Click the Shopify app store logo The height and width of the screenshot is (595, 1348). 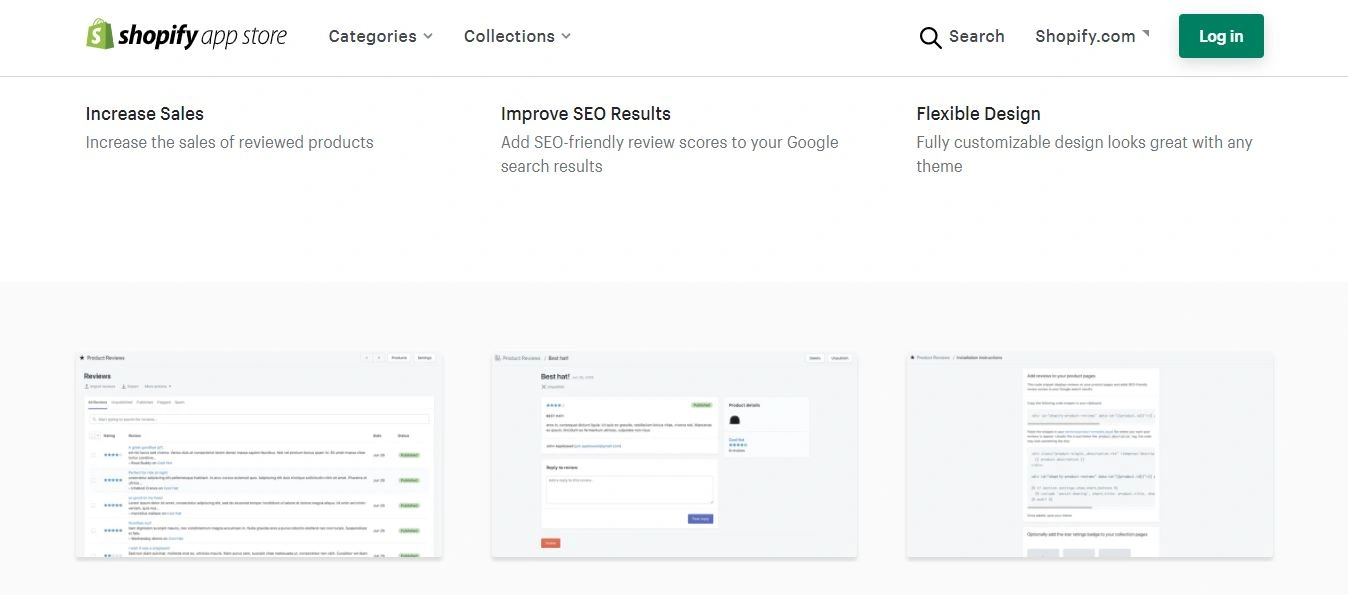tap(186, 36)
